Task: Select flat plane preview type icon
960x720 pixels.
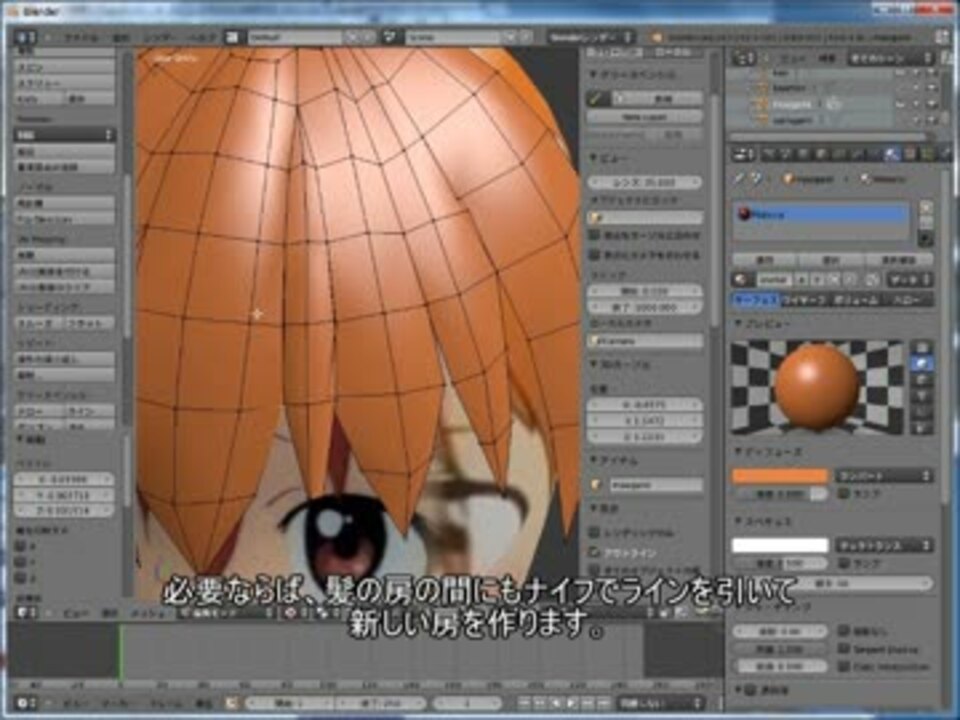Action: [x=922, y=348]
